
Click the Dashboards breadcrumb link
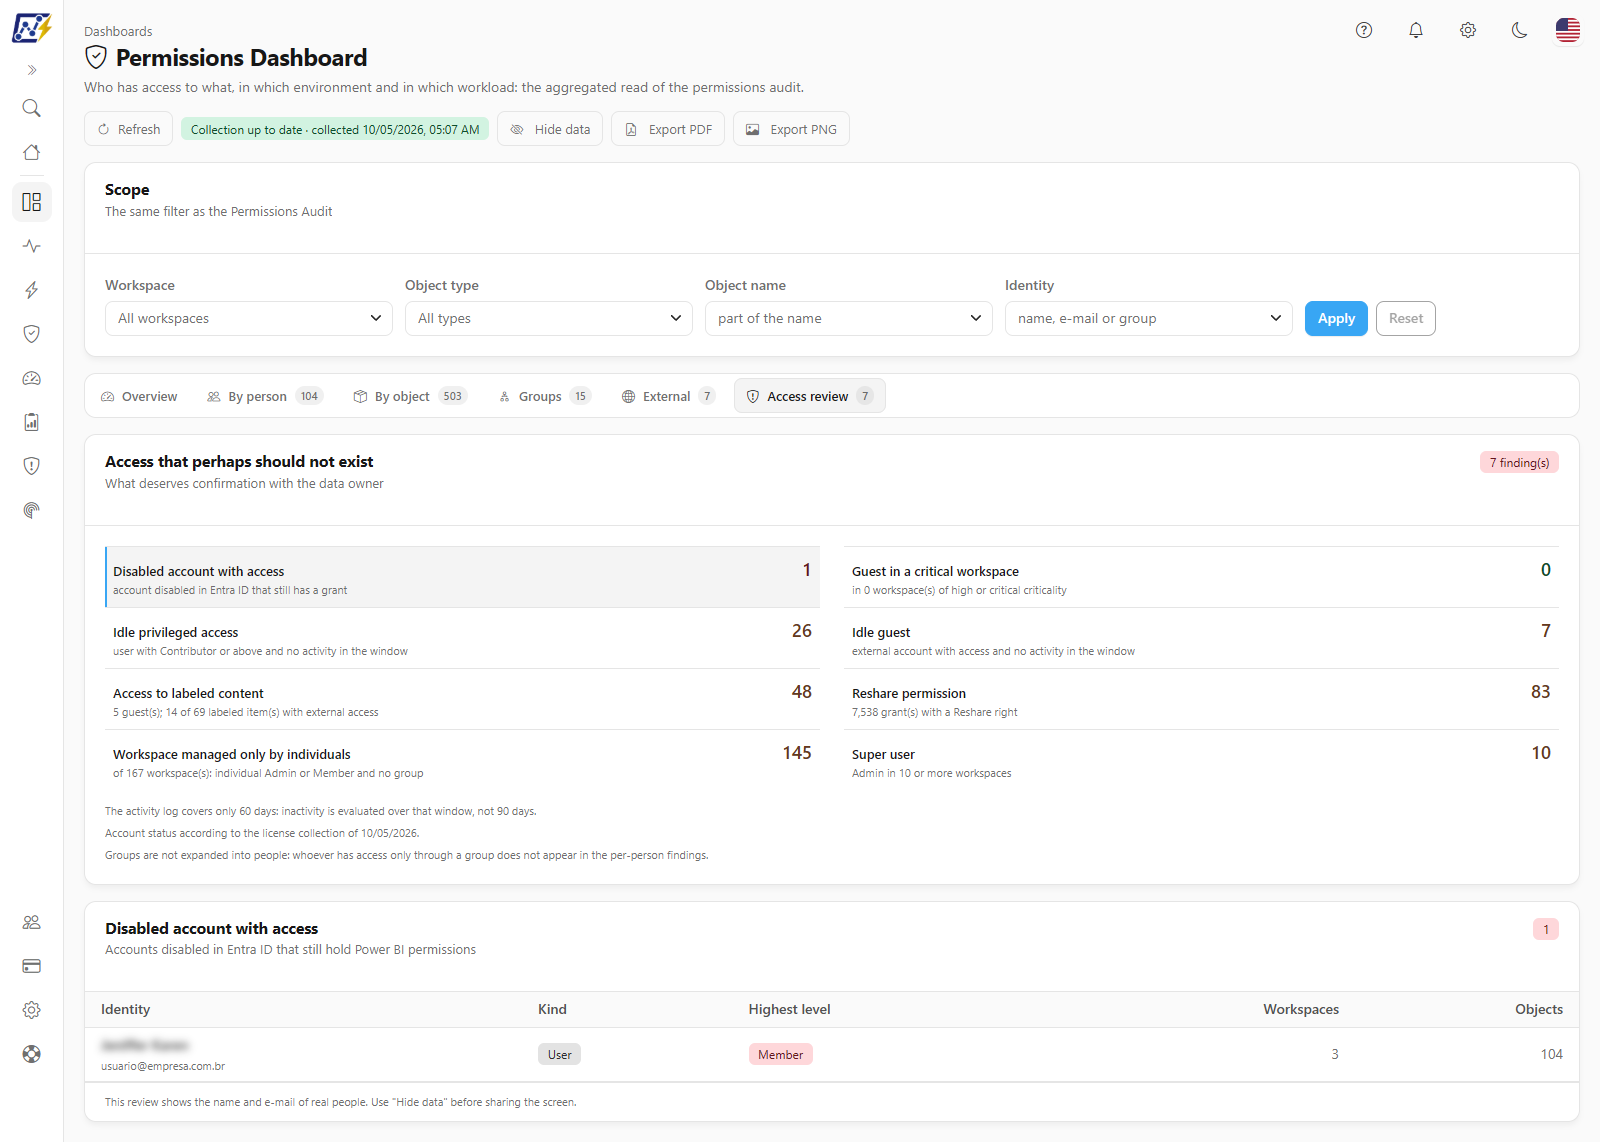tap(118, 31)
